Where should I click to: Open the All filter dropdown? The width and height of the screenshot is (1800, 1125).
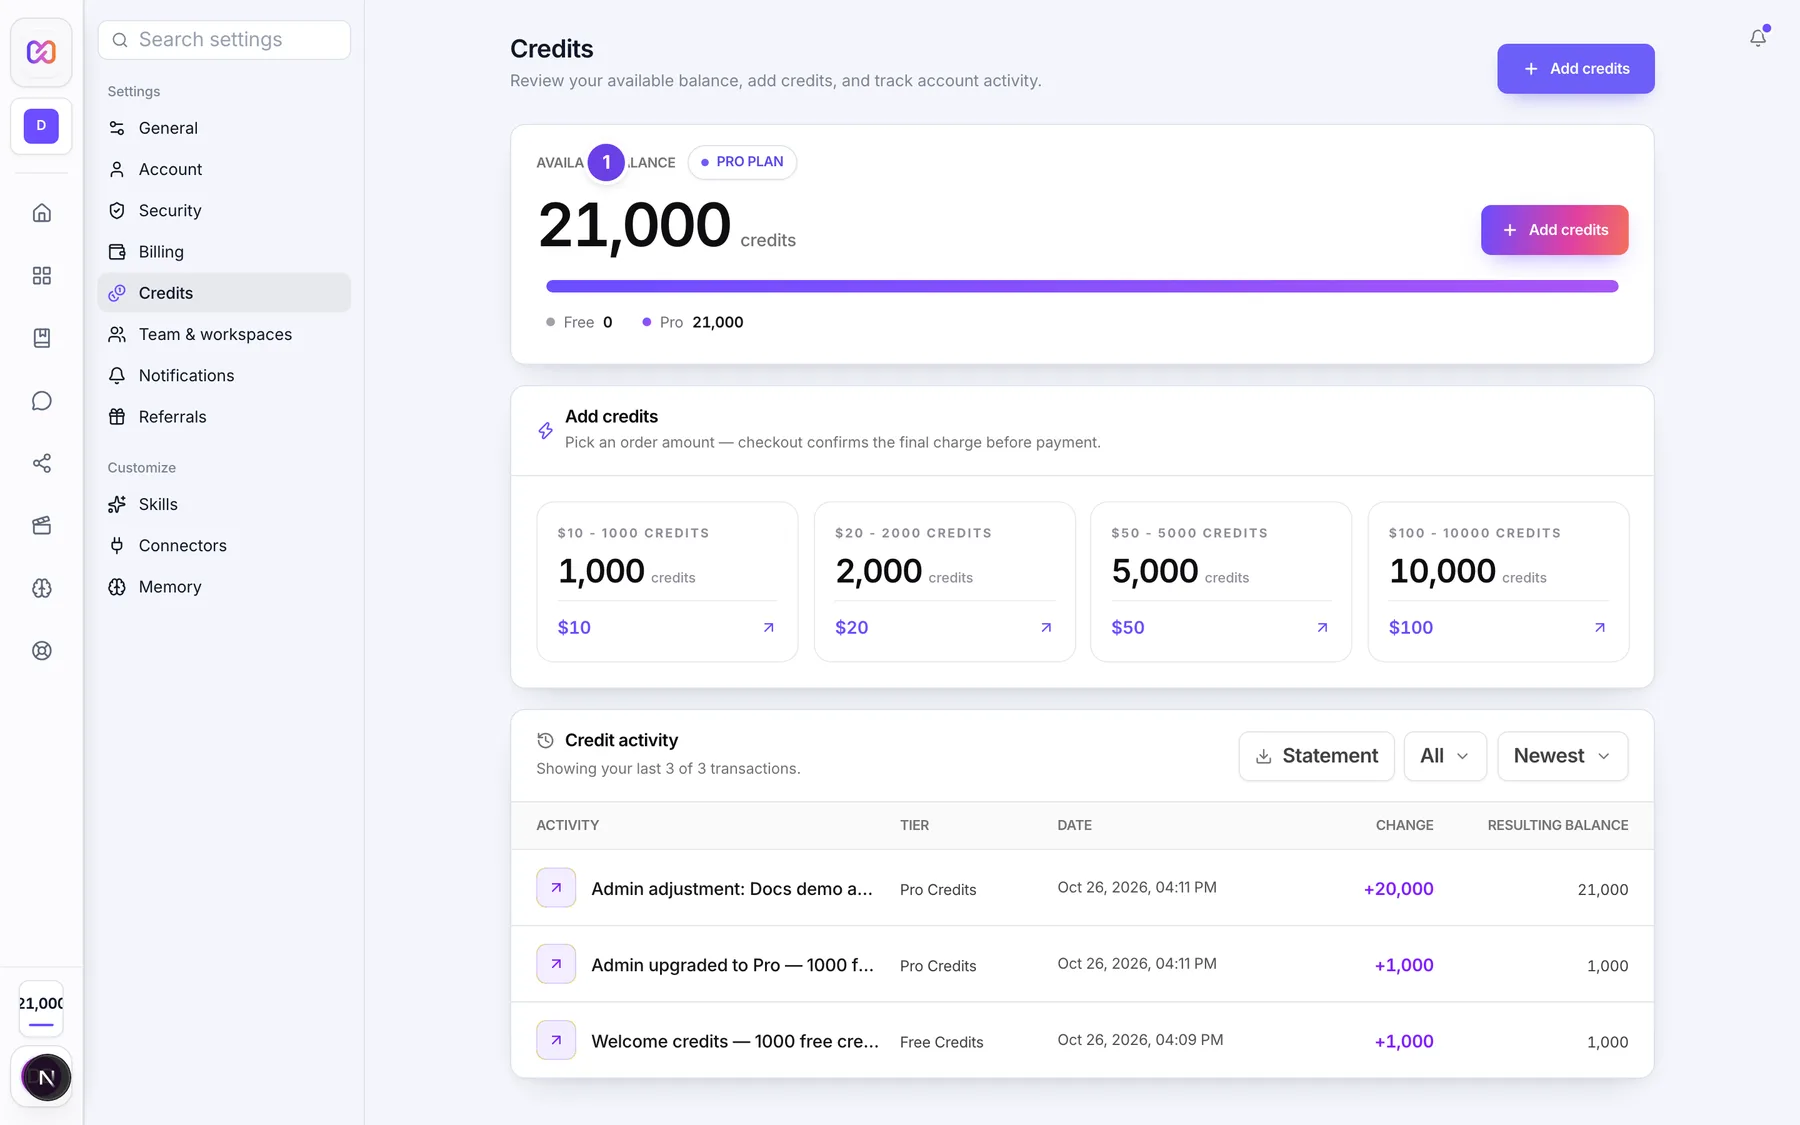1445,756
